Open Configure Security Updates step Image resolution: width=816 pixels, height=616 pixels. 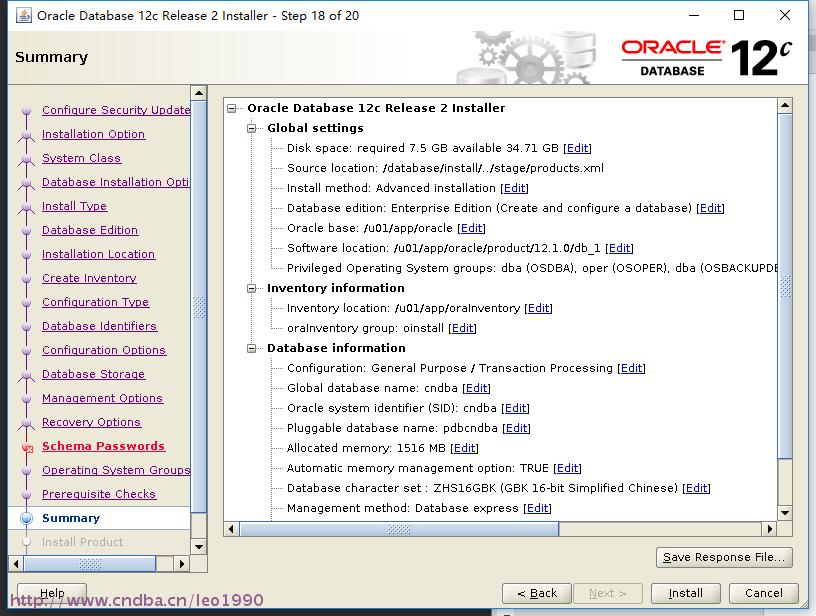[x=116, y=110]
